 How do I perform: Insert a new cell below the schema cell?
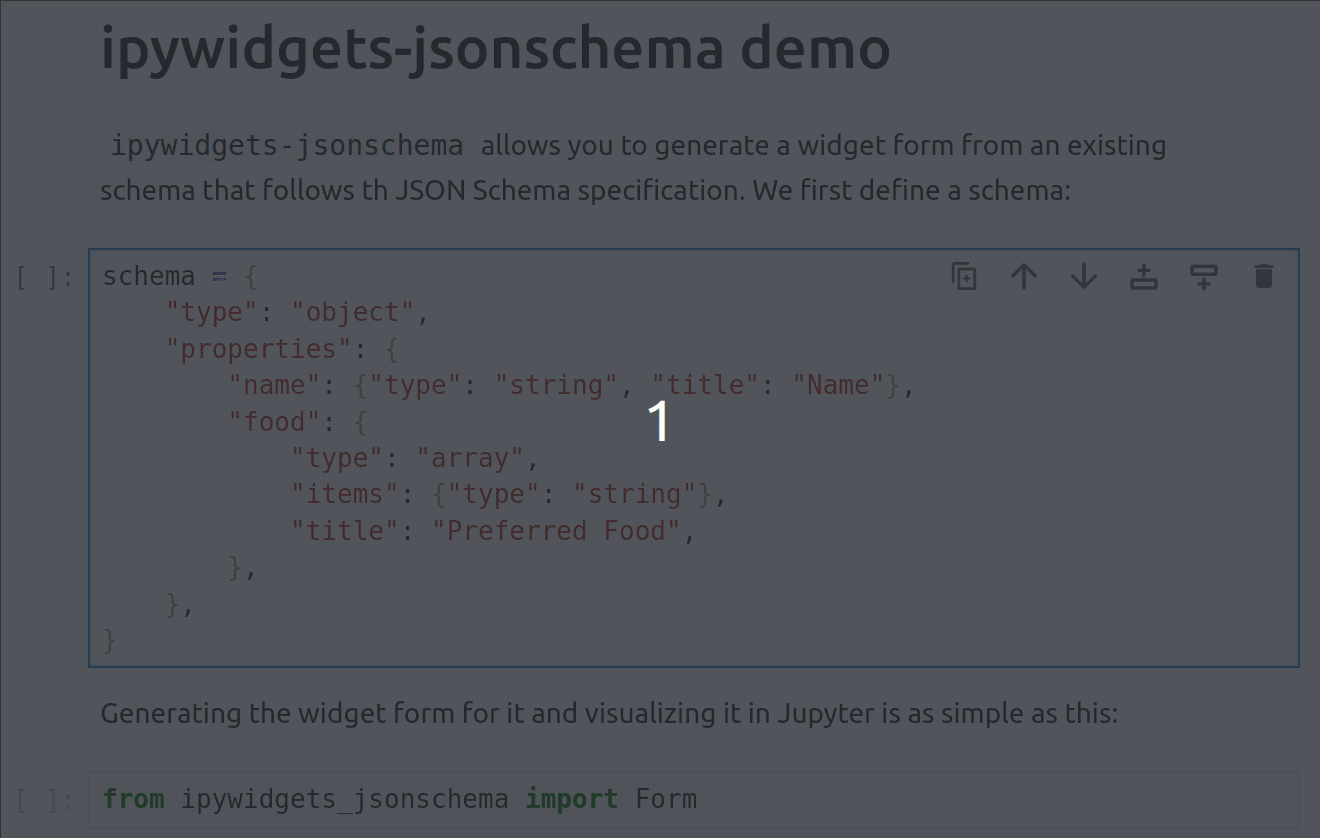pyautogui.click(x=1203, y=276)
